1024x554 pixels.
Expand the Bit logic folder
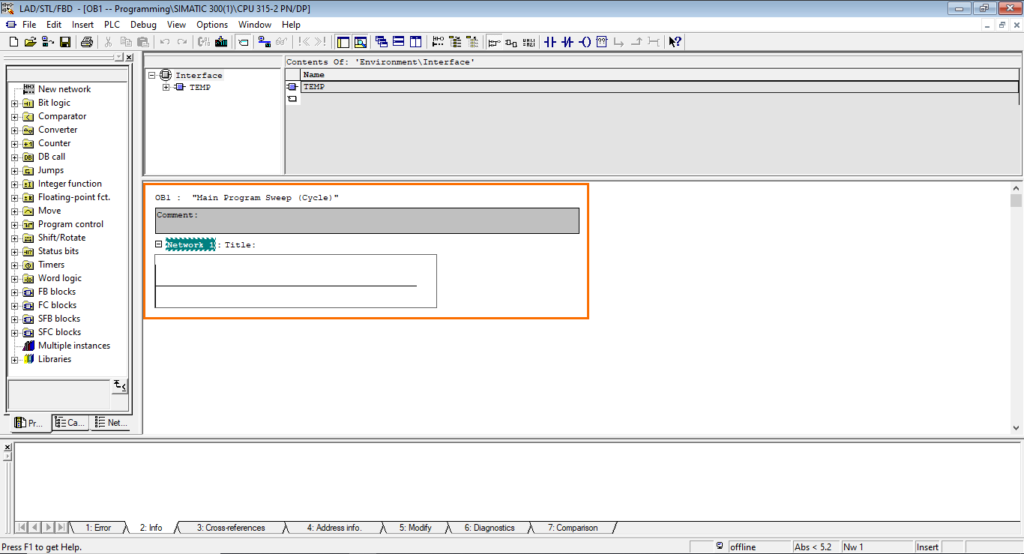click(14, 103)
